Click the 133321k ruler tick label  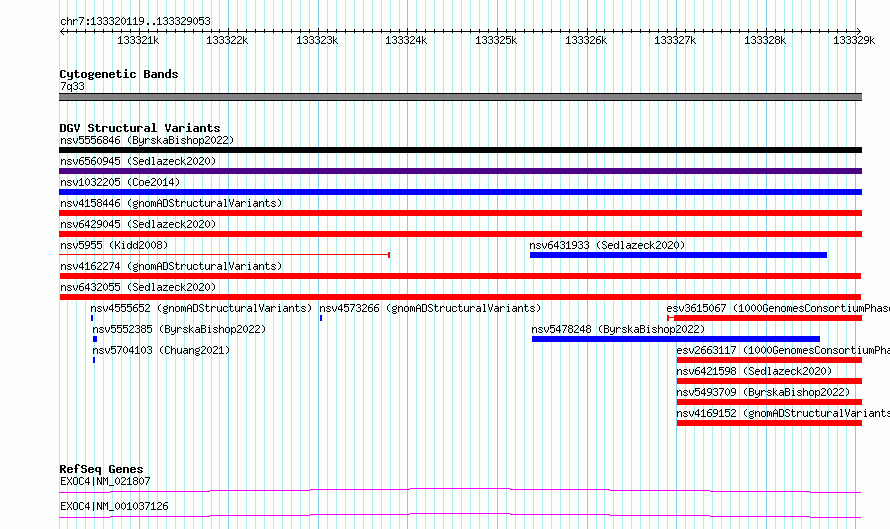(138, 40)
